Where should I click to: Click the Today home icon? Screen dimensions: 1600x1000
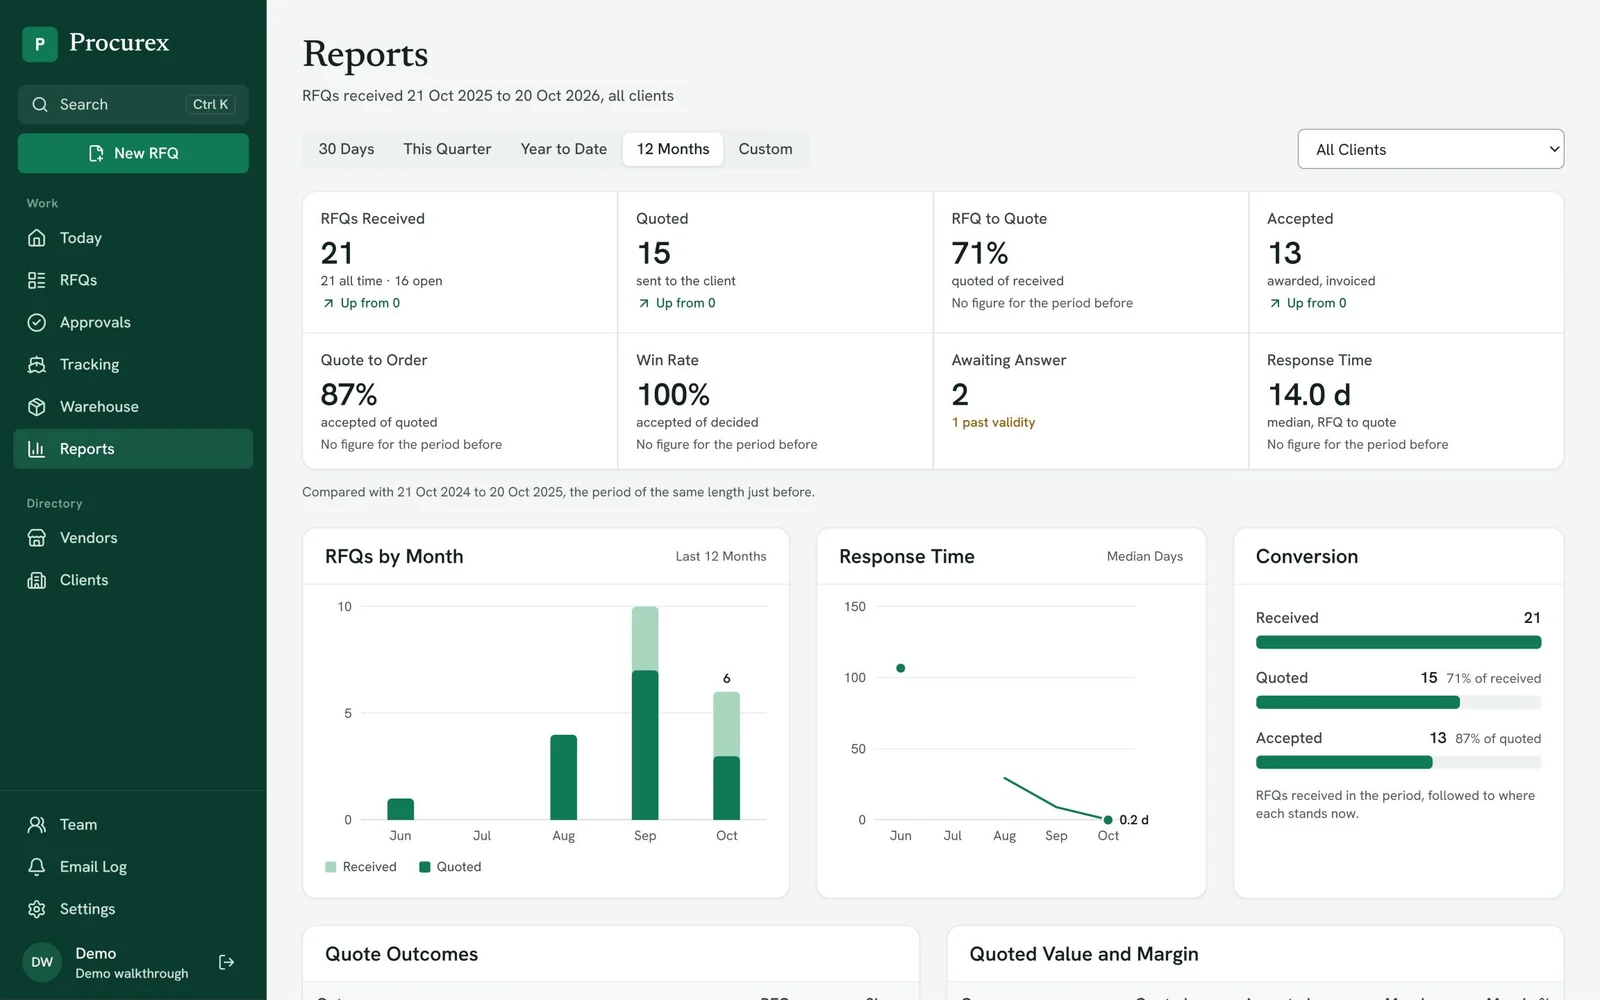(37, 238)
